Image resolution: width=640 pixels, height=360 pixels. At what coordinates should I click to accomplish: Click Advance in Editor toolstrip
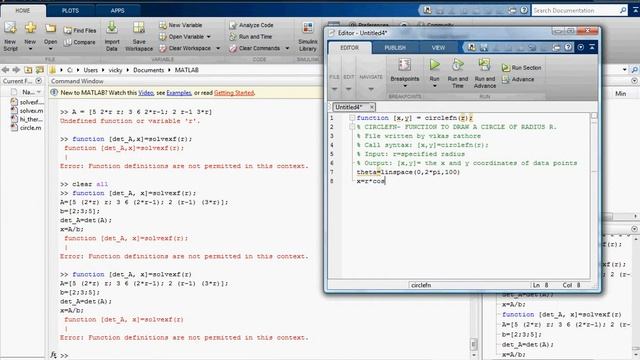pos(518,79)
